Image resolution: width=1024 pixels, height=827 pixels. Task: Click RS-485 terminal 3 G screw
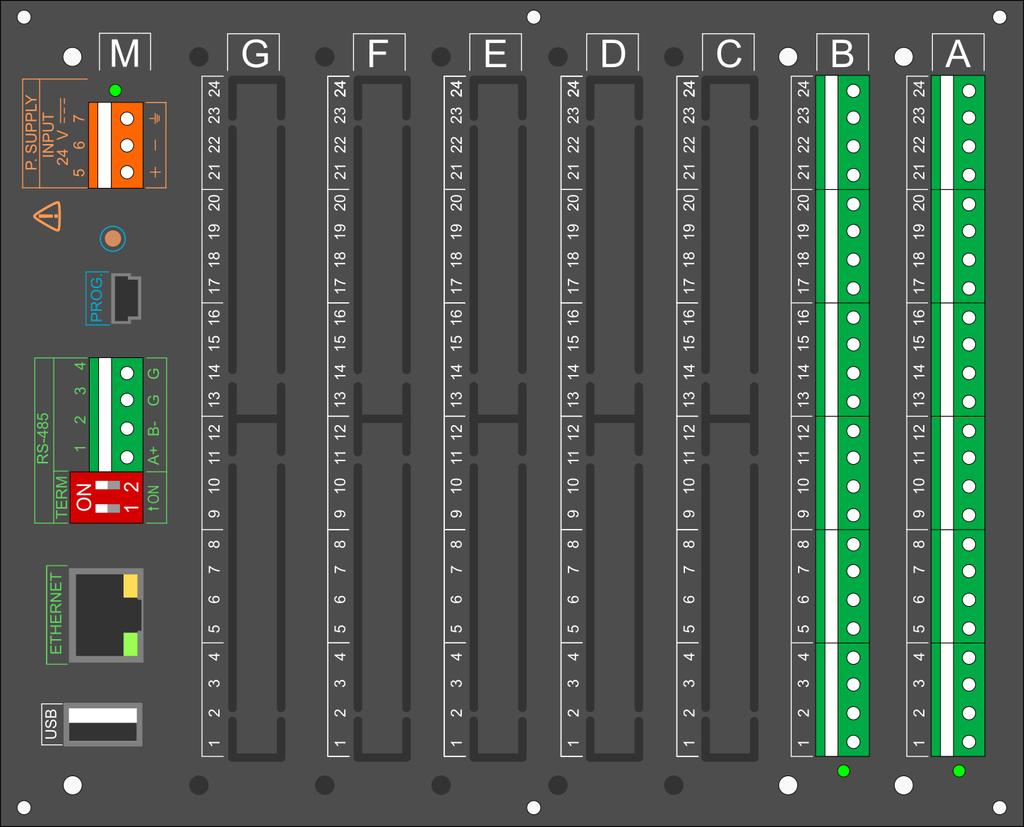click(x=127, y=400)
